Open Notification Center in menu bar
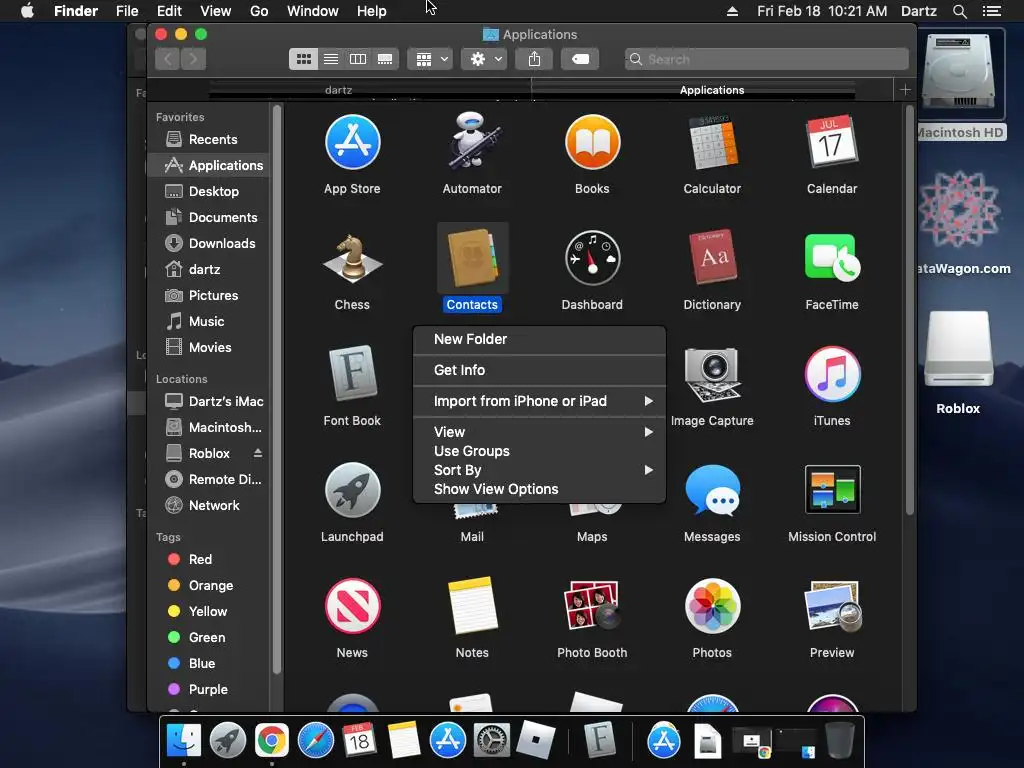Image resolution: width=1024 pixels, height=768 pixels. click(992, 11)
